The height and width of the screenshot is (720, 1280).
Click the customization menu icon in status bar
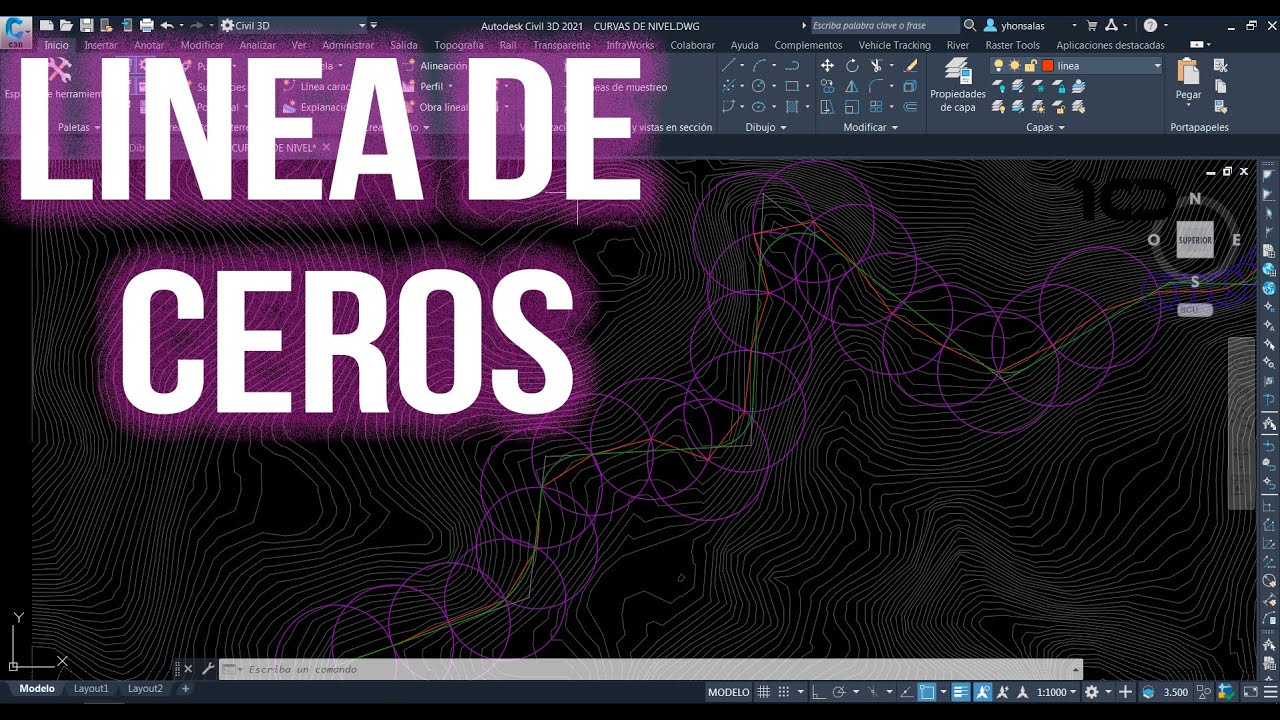pos(1270,692)
